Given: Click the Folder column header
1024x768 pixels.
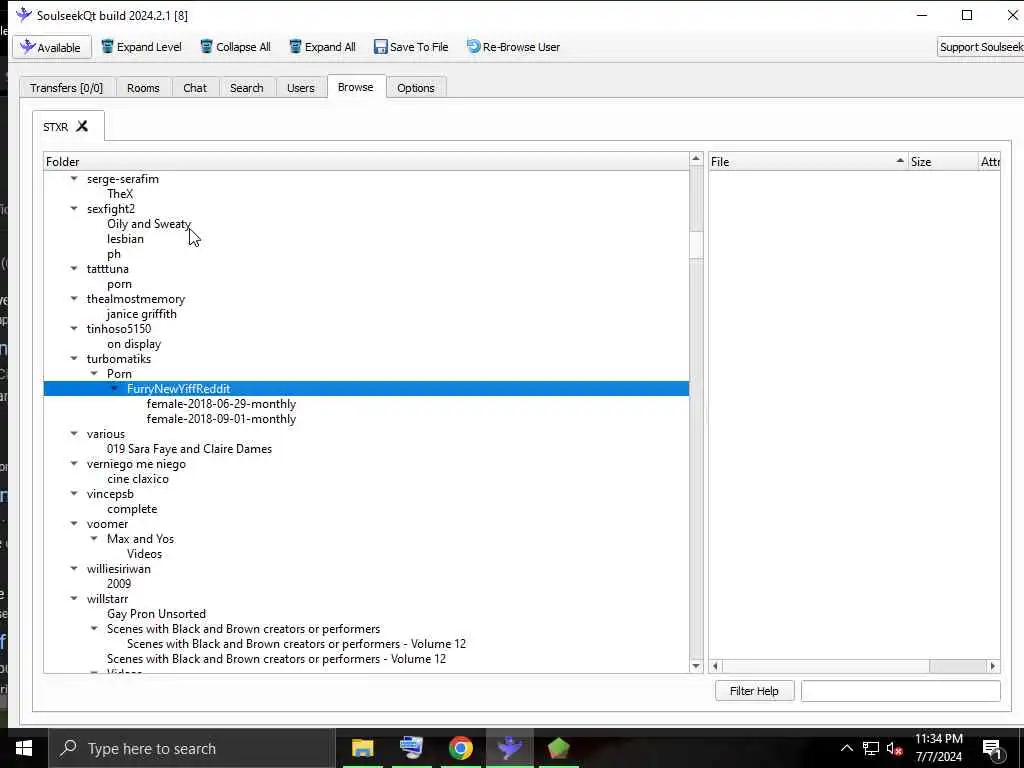Looking at the screenshot, I should click(x=366, y=161).
